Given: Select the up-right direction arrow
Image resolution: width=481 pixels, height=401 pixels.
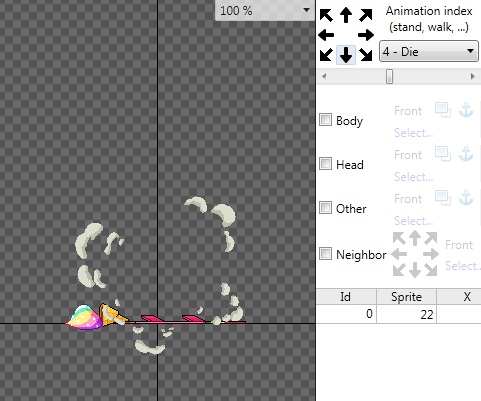Looking at the screenshot, I should (366, 15).
